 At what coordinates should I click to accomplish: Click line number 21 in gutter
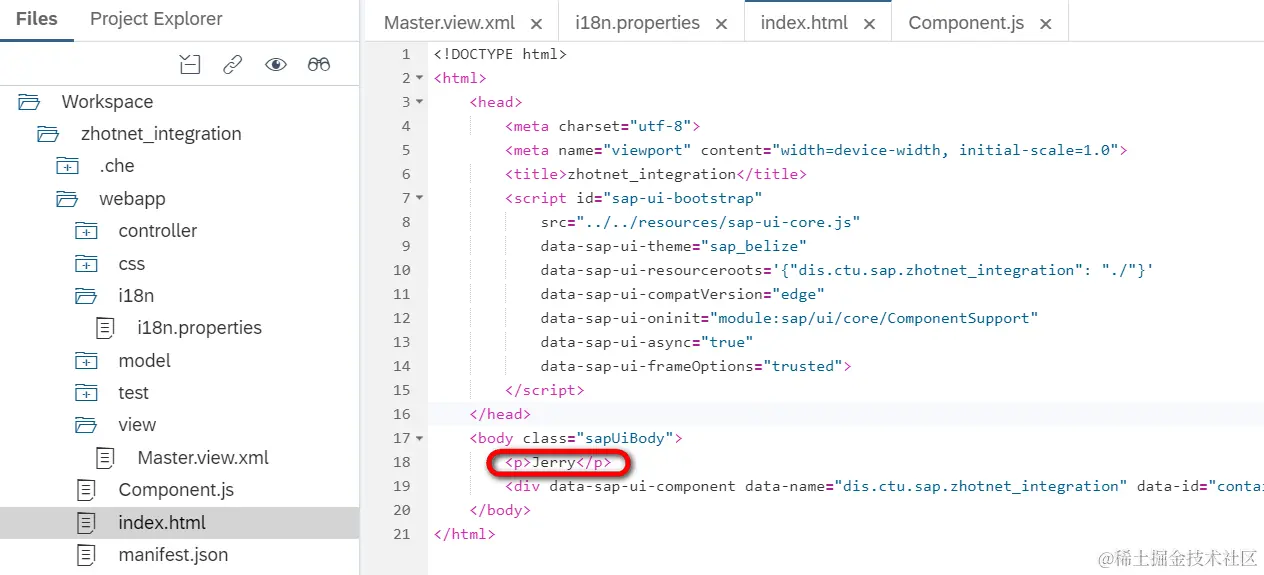pyautogui.click(x=402, y=534)
